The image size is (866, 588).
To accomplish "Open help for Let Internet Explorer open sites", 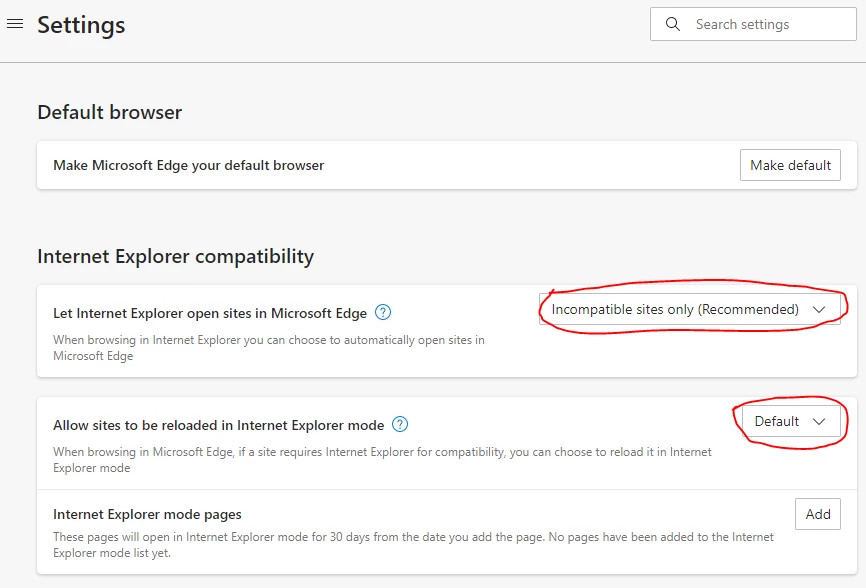I will point(383,312).
